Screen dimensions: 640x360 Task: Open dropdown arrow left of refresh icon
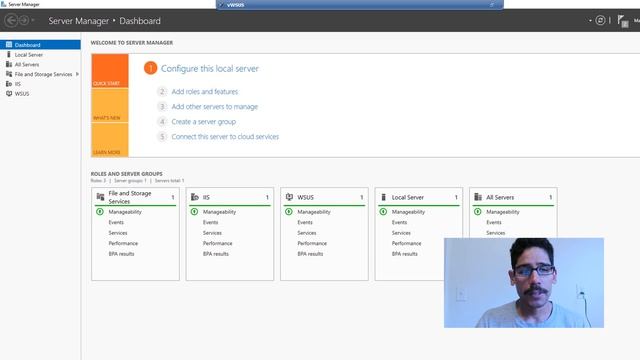(590, 20)
